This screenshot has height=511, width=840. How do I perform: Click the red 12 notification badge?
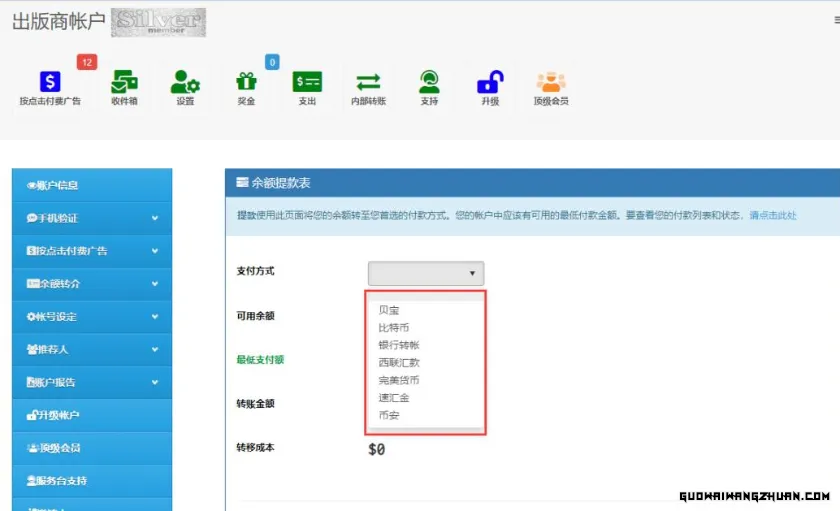87,62
